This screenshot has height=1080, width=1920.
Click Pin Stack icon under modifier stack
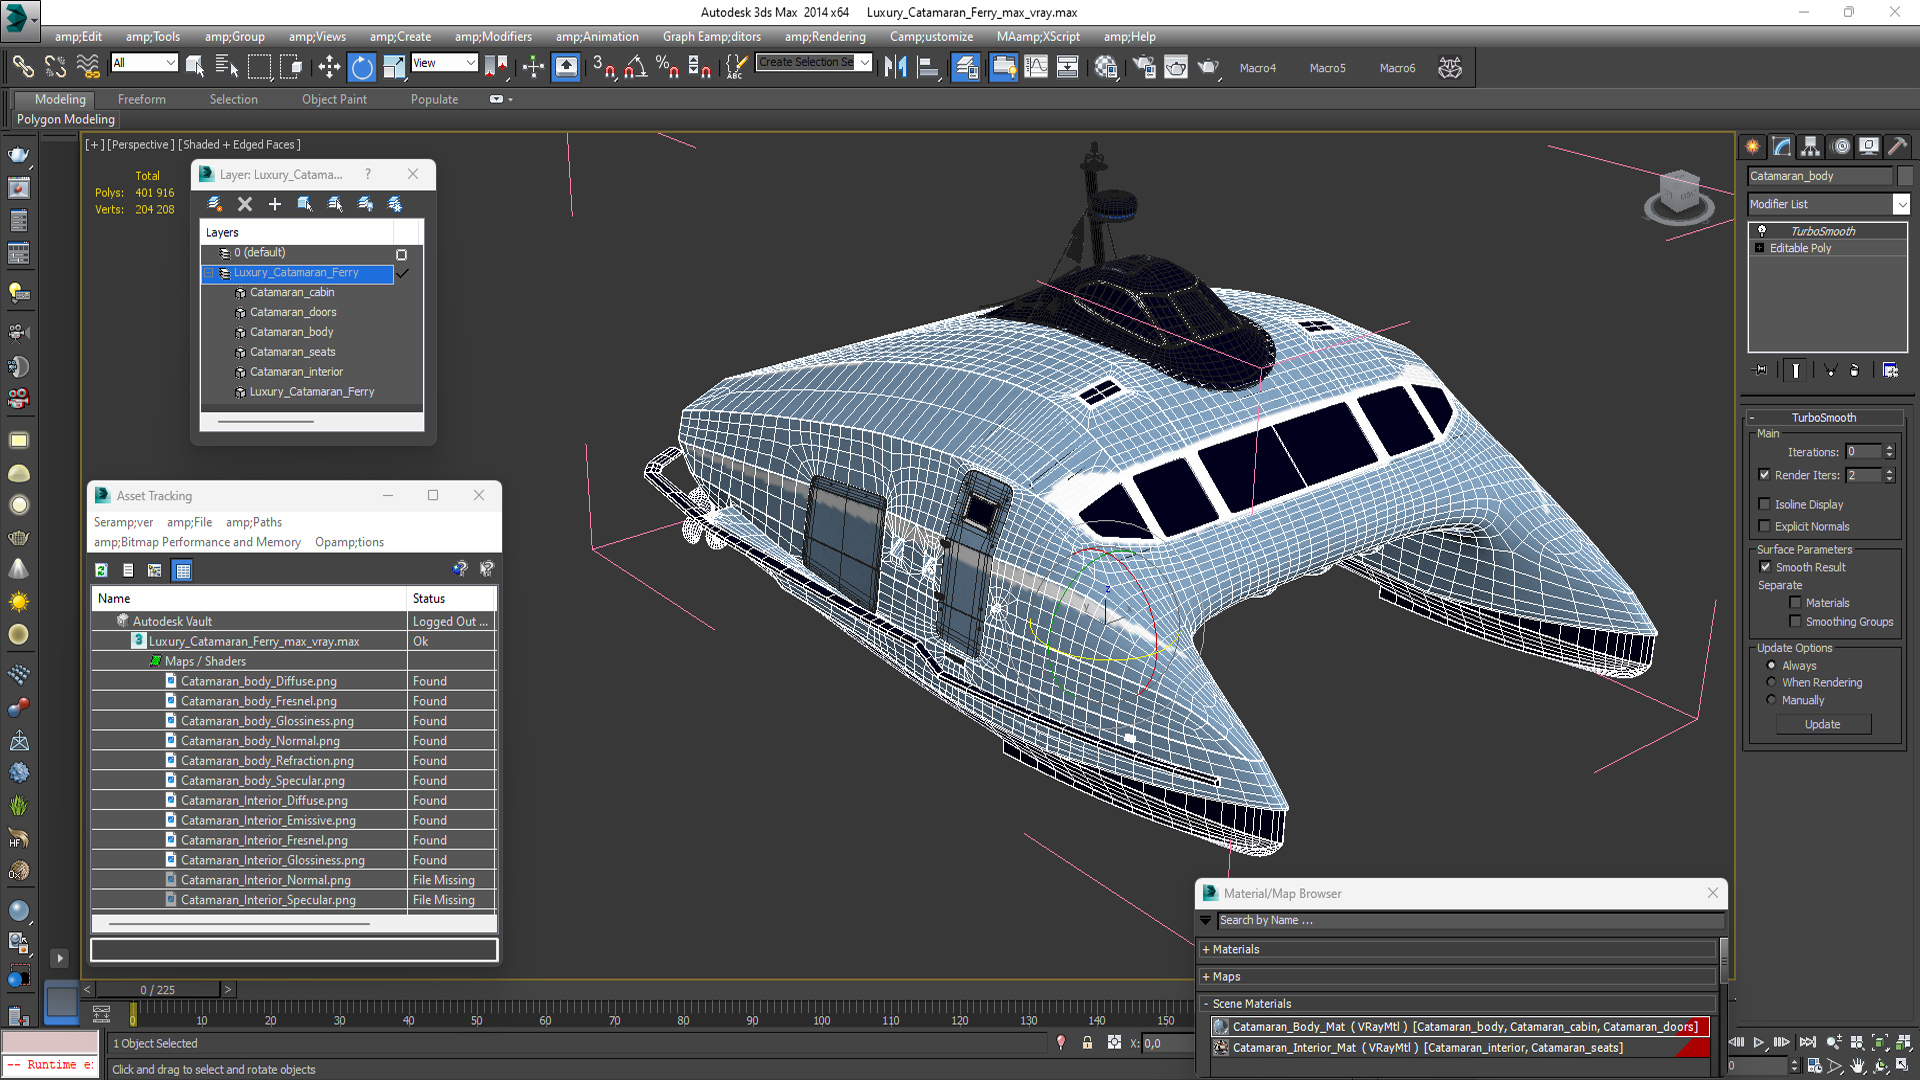[x=1761, y=370]
